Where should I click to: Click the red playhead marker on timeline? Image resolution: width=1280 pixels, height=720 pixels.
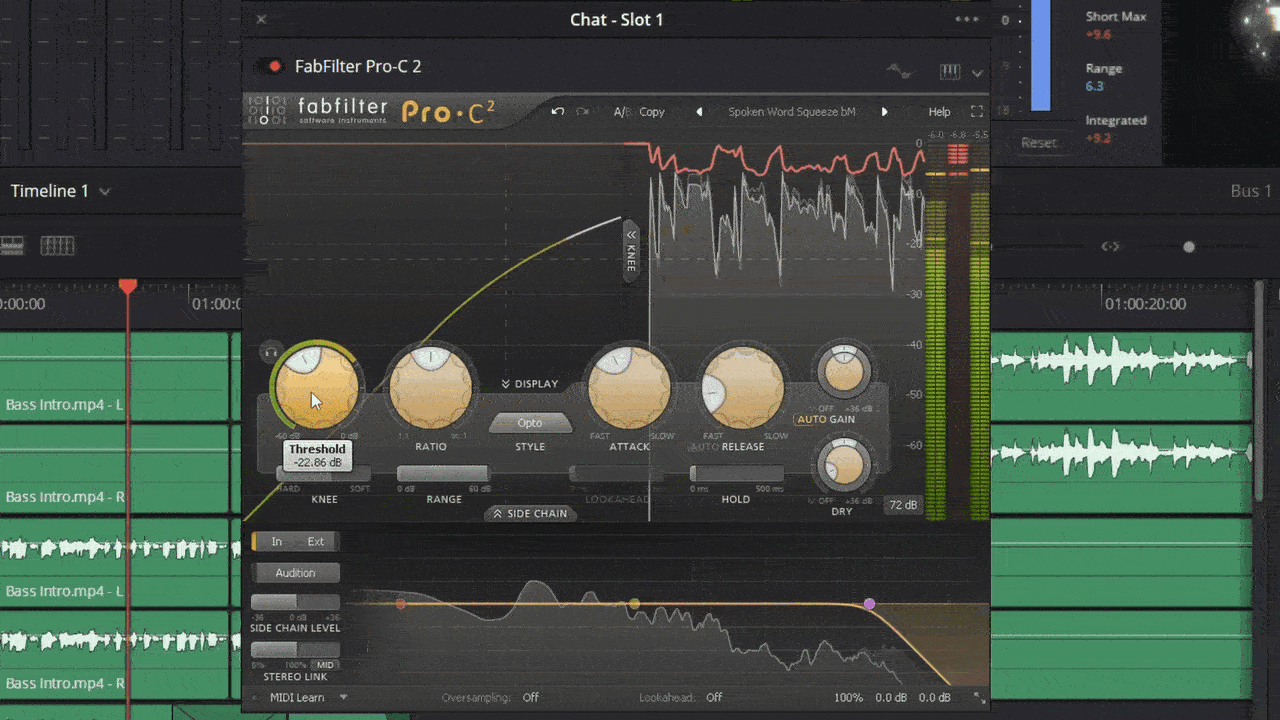(128, 287)
